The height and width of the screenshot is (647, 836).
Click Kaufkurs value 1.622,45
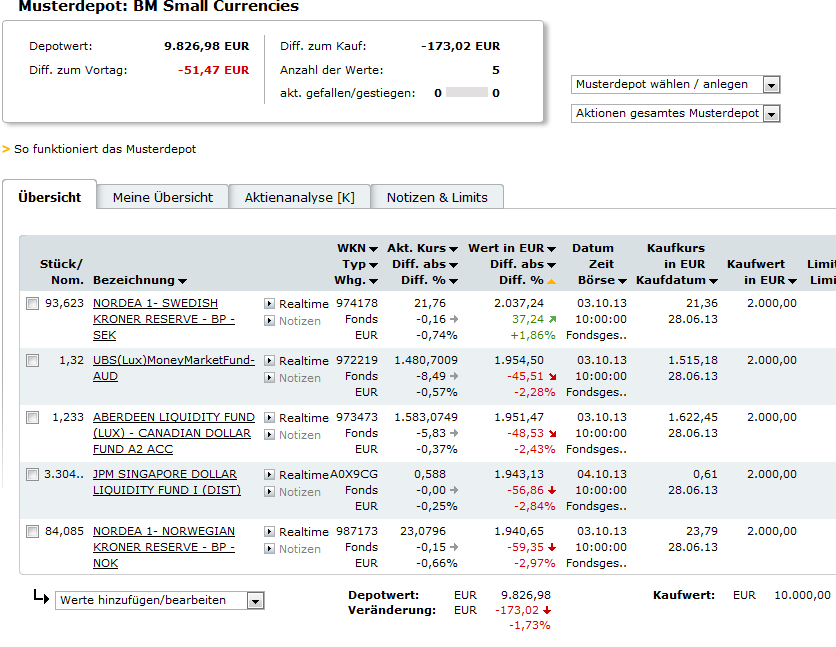(693, 417)
